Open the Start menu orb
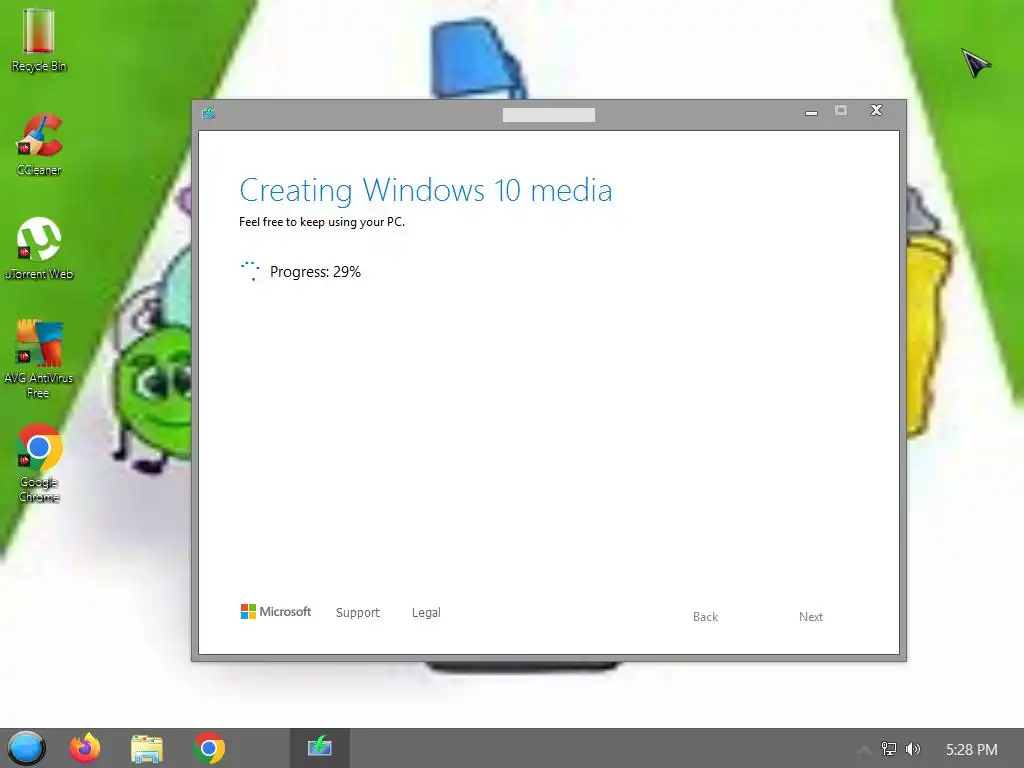Screen dimensions: 1024x768 point(26,748)
